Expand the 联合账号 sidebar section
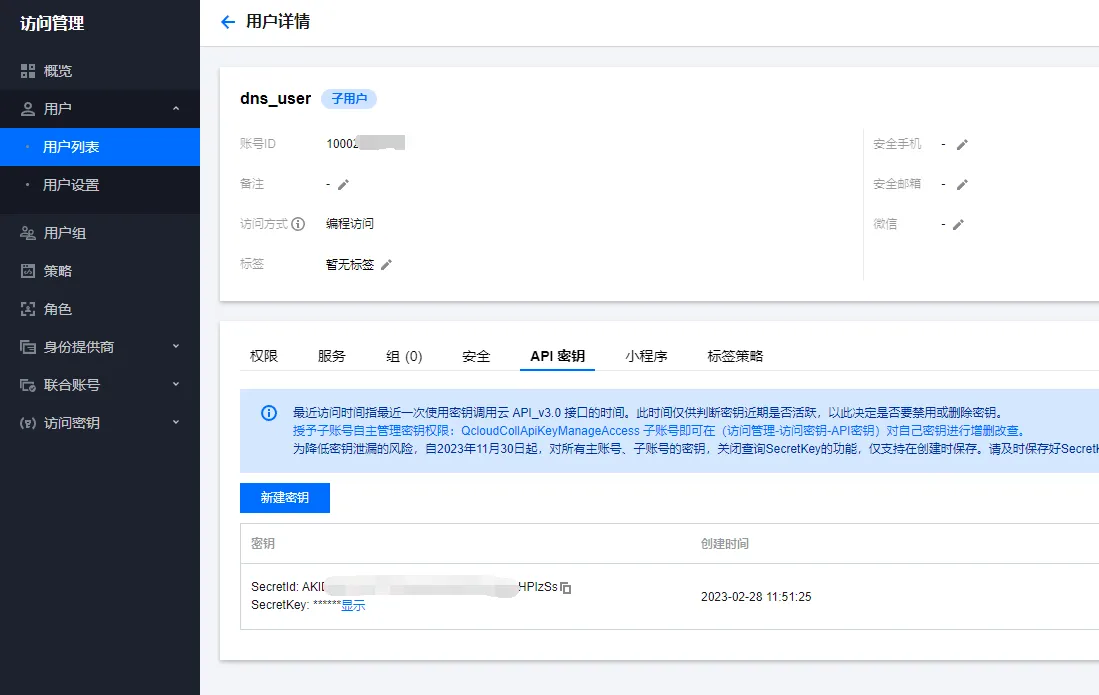The image size is (1099, 695). coord(176,385)
